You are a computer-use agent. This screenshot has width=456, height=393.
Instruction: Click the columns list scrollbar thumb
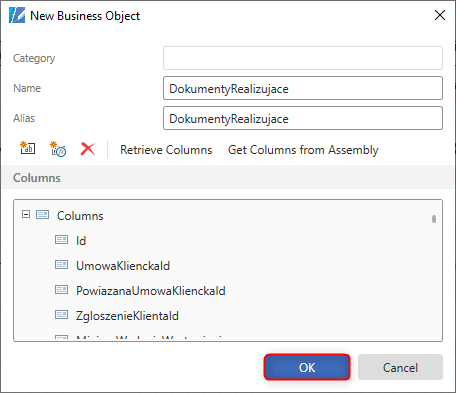pyautogui.click(x=434, y=219)
